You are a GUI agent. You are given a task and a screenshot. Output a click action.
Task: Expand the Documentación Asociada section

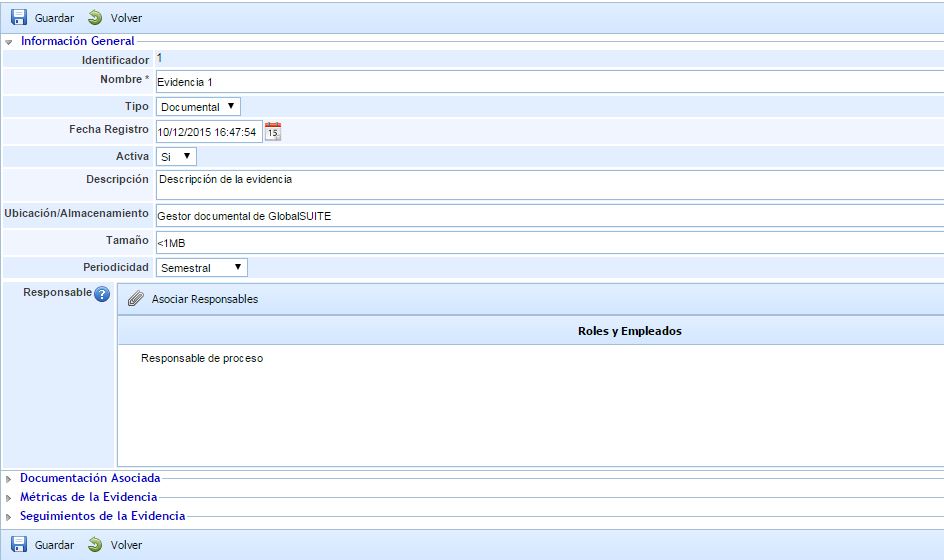(89, 478)
